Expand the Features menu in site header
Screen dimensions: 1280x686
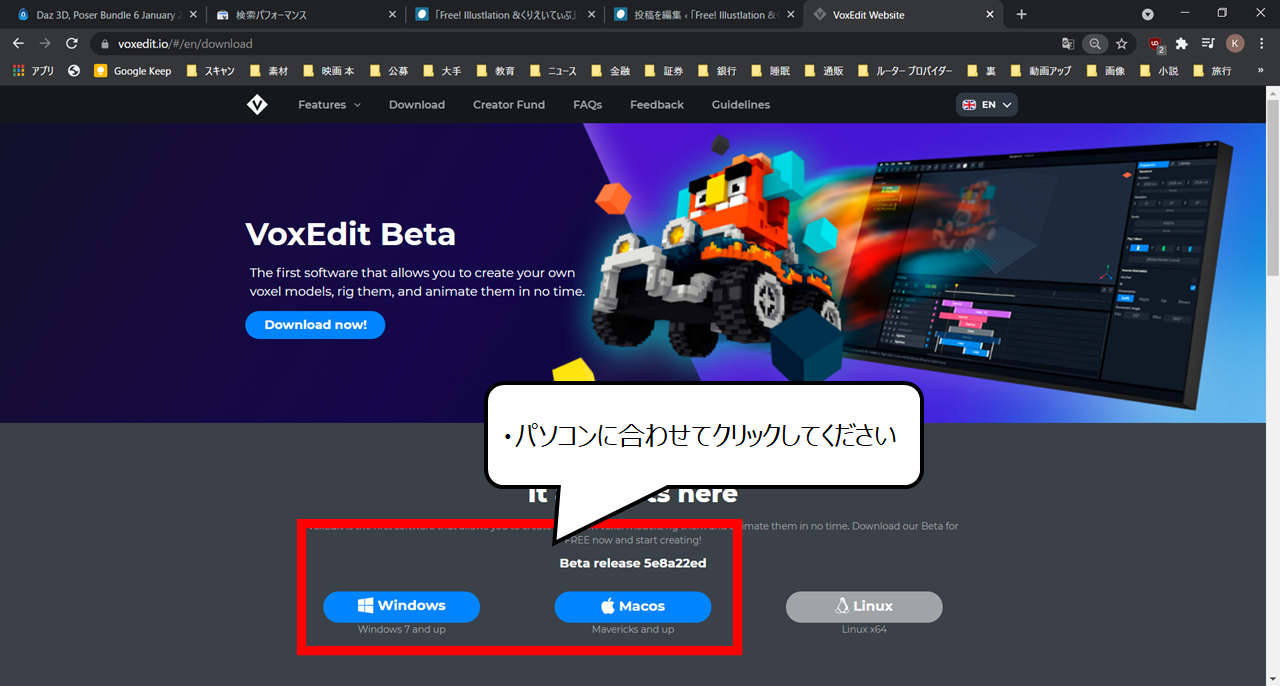[x=329, y=105]
